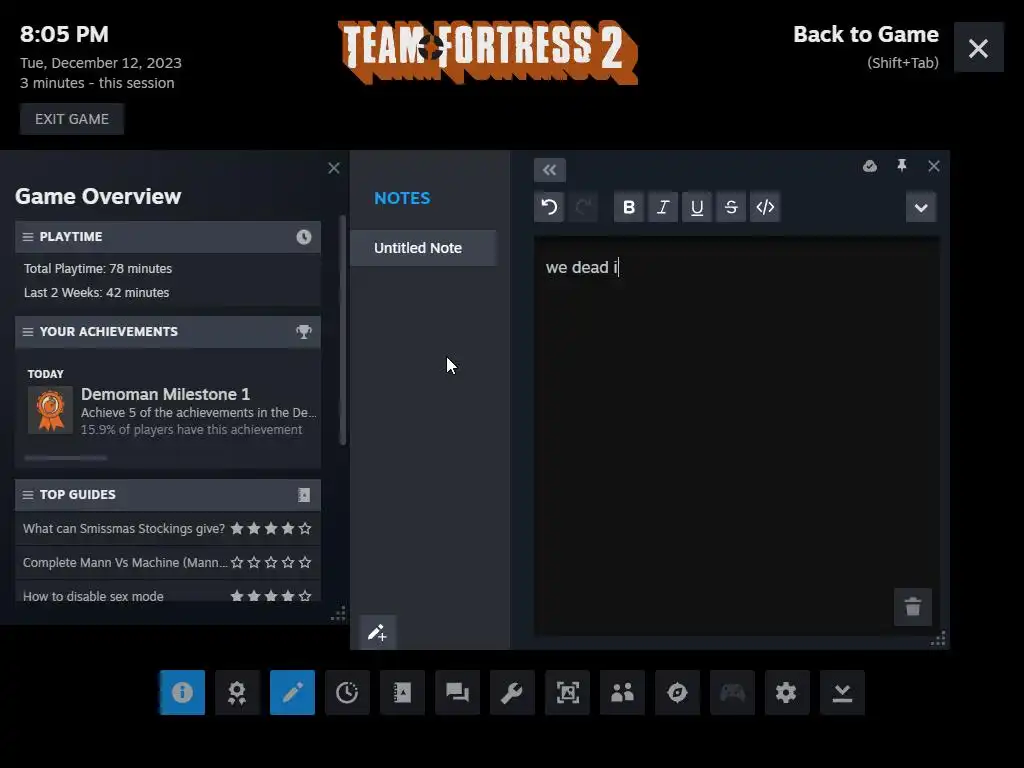Viewport: 1024px width, 768px height.
Task: Collapse notes list with double chevron
Action: [549, 170]
